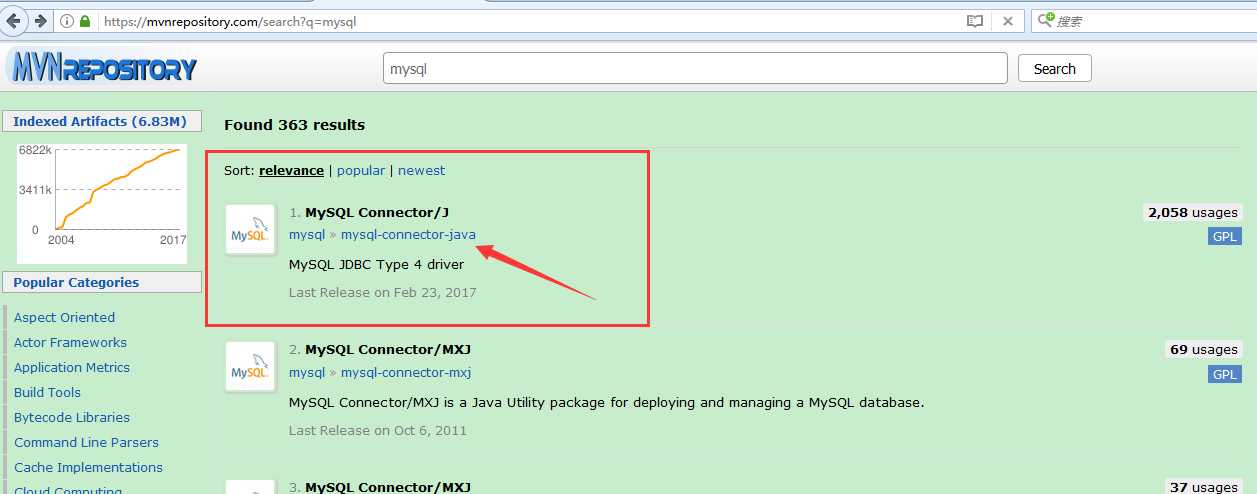Open Application Metrics category

tap(72, 367)
